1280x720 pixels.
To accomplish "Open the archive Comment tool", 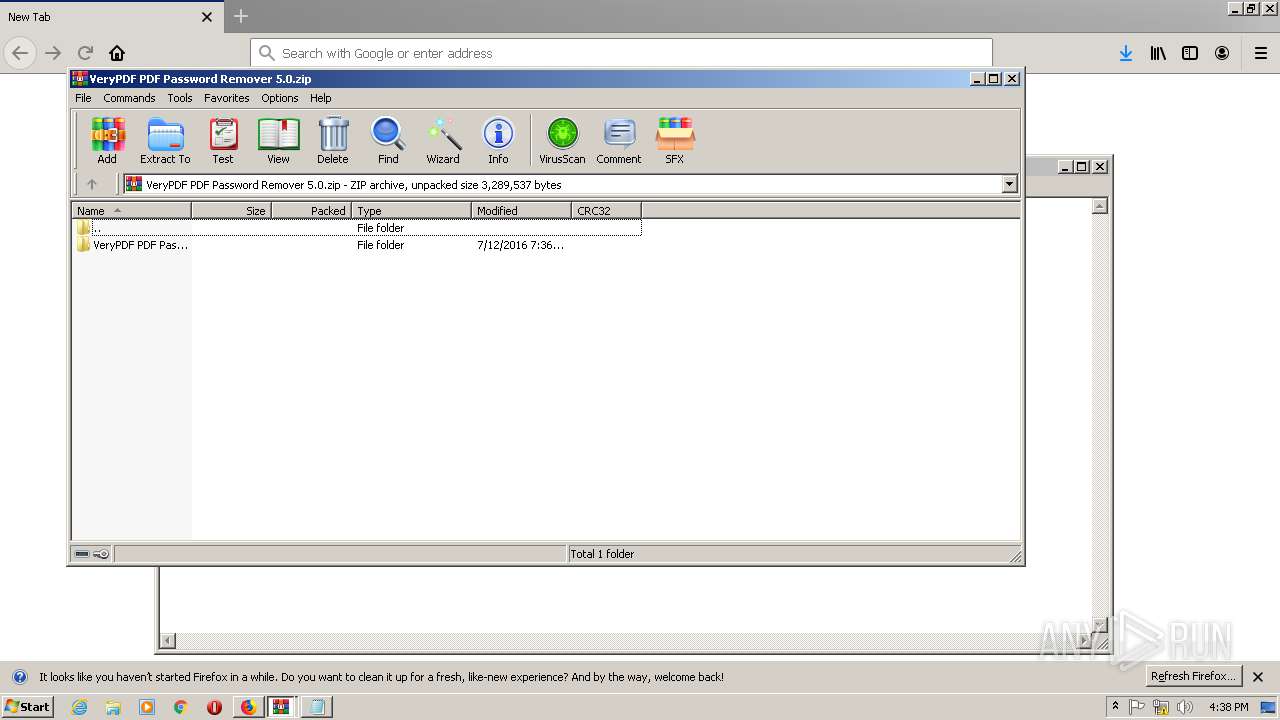I will pos(619,140).
